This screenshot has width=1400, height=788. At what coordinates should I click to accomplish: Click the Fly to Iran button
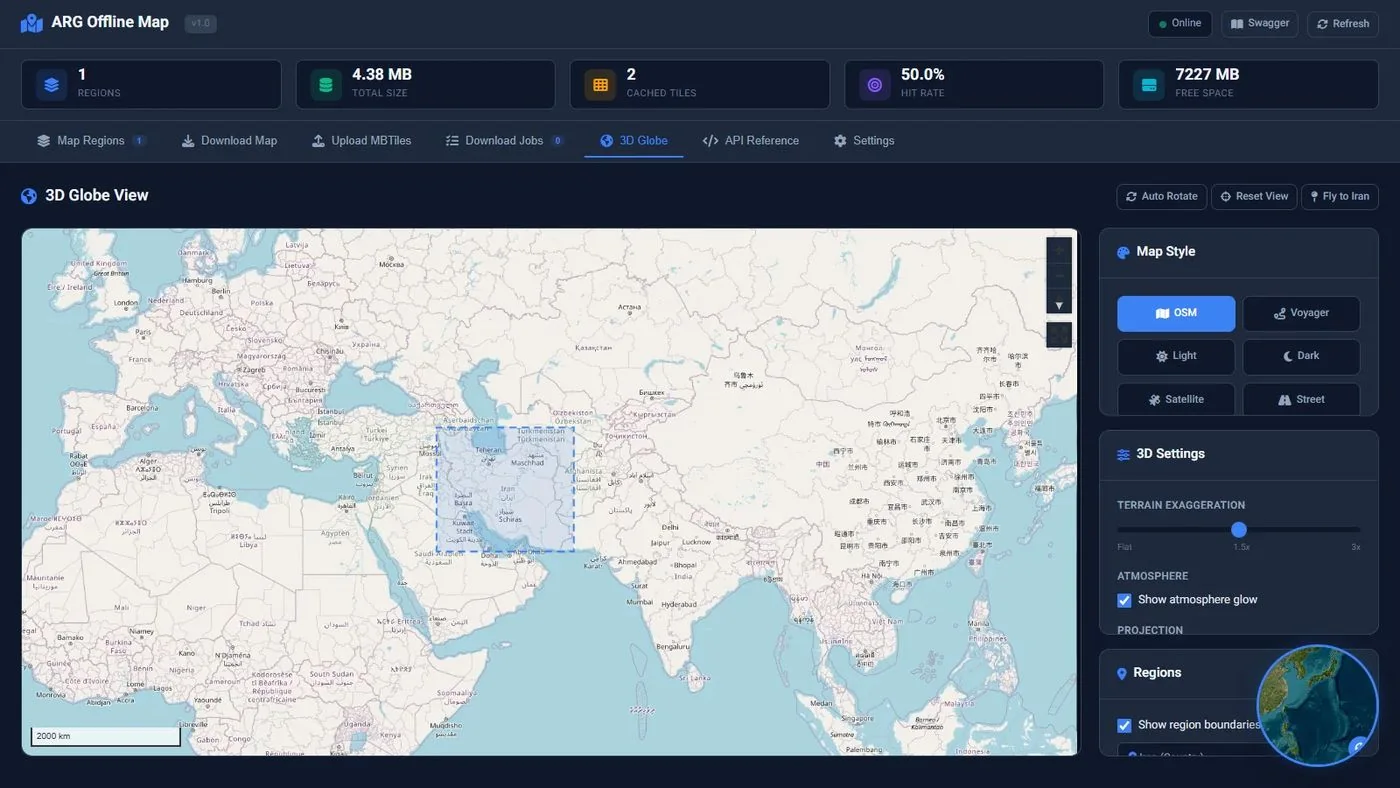click(x=1340, y=197)
